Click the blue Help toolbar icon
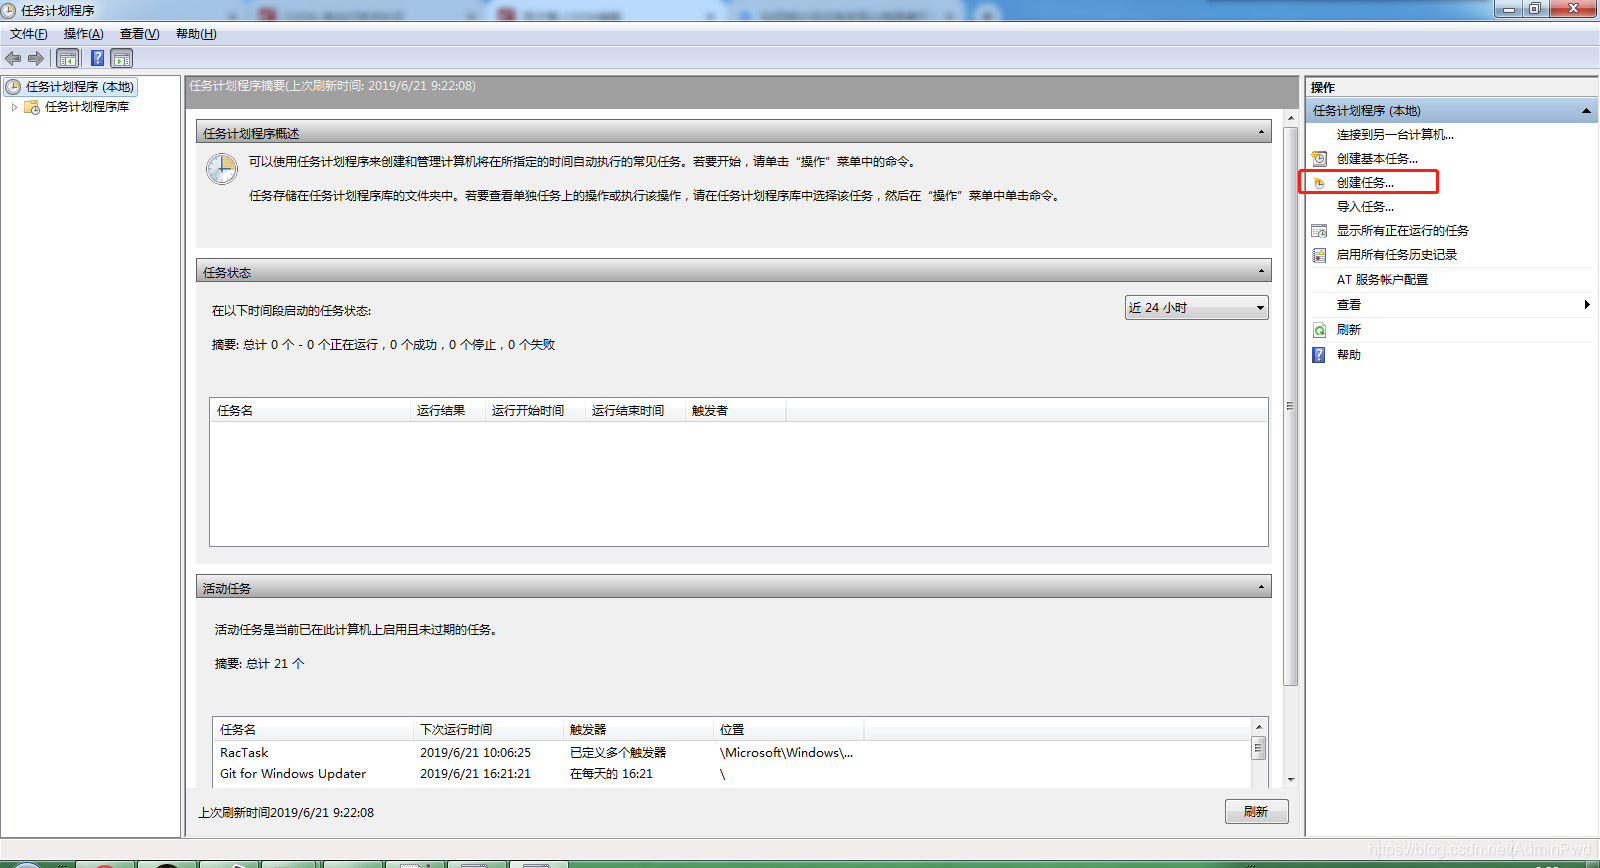This screenshot has height=868, width=1600. (97, 58)
